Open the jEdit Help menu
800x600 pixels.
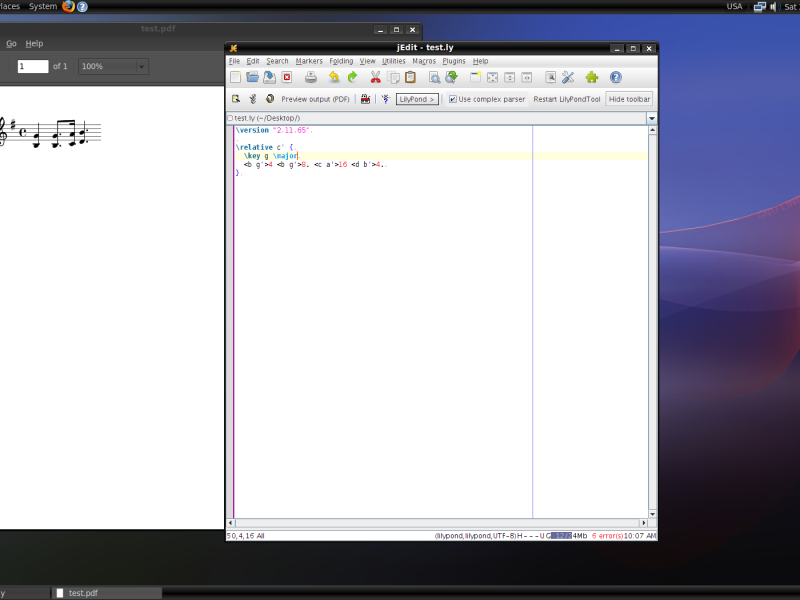coord(480,61)
